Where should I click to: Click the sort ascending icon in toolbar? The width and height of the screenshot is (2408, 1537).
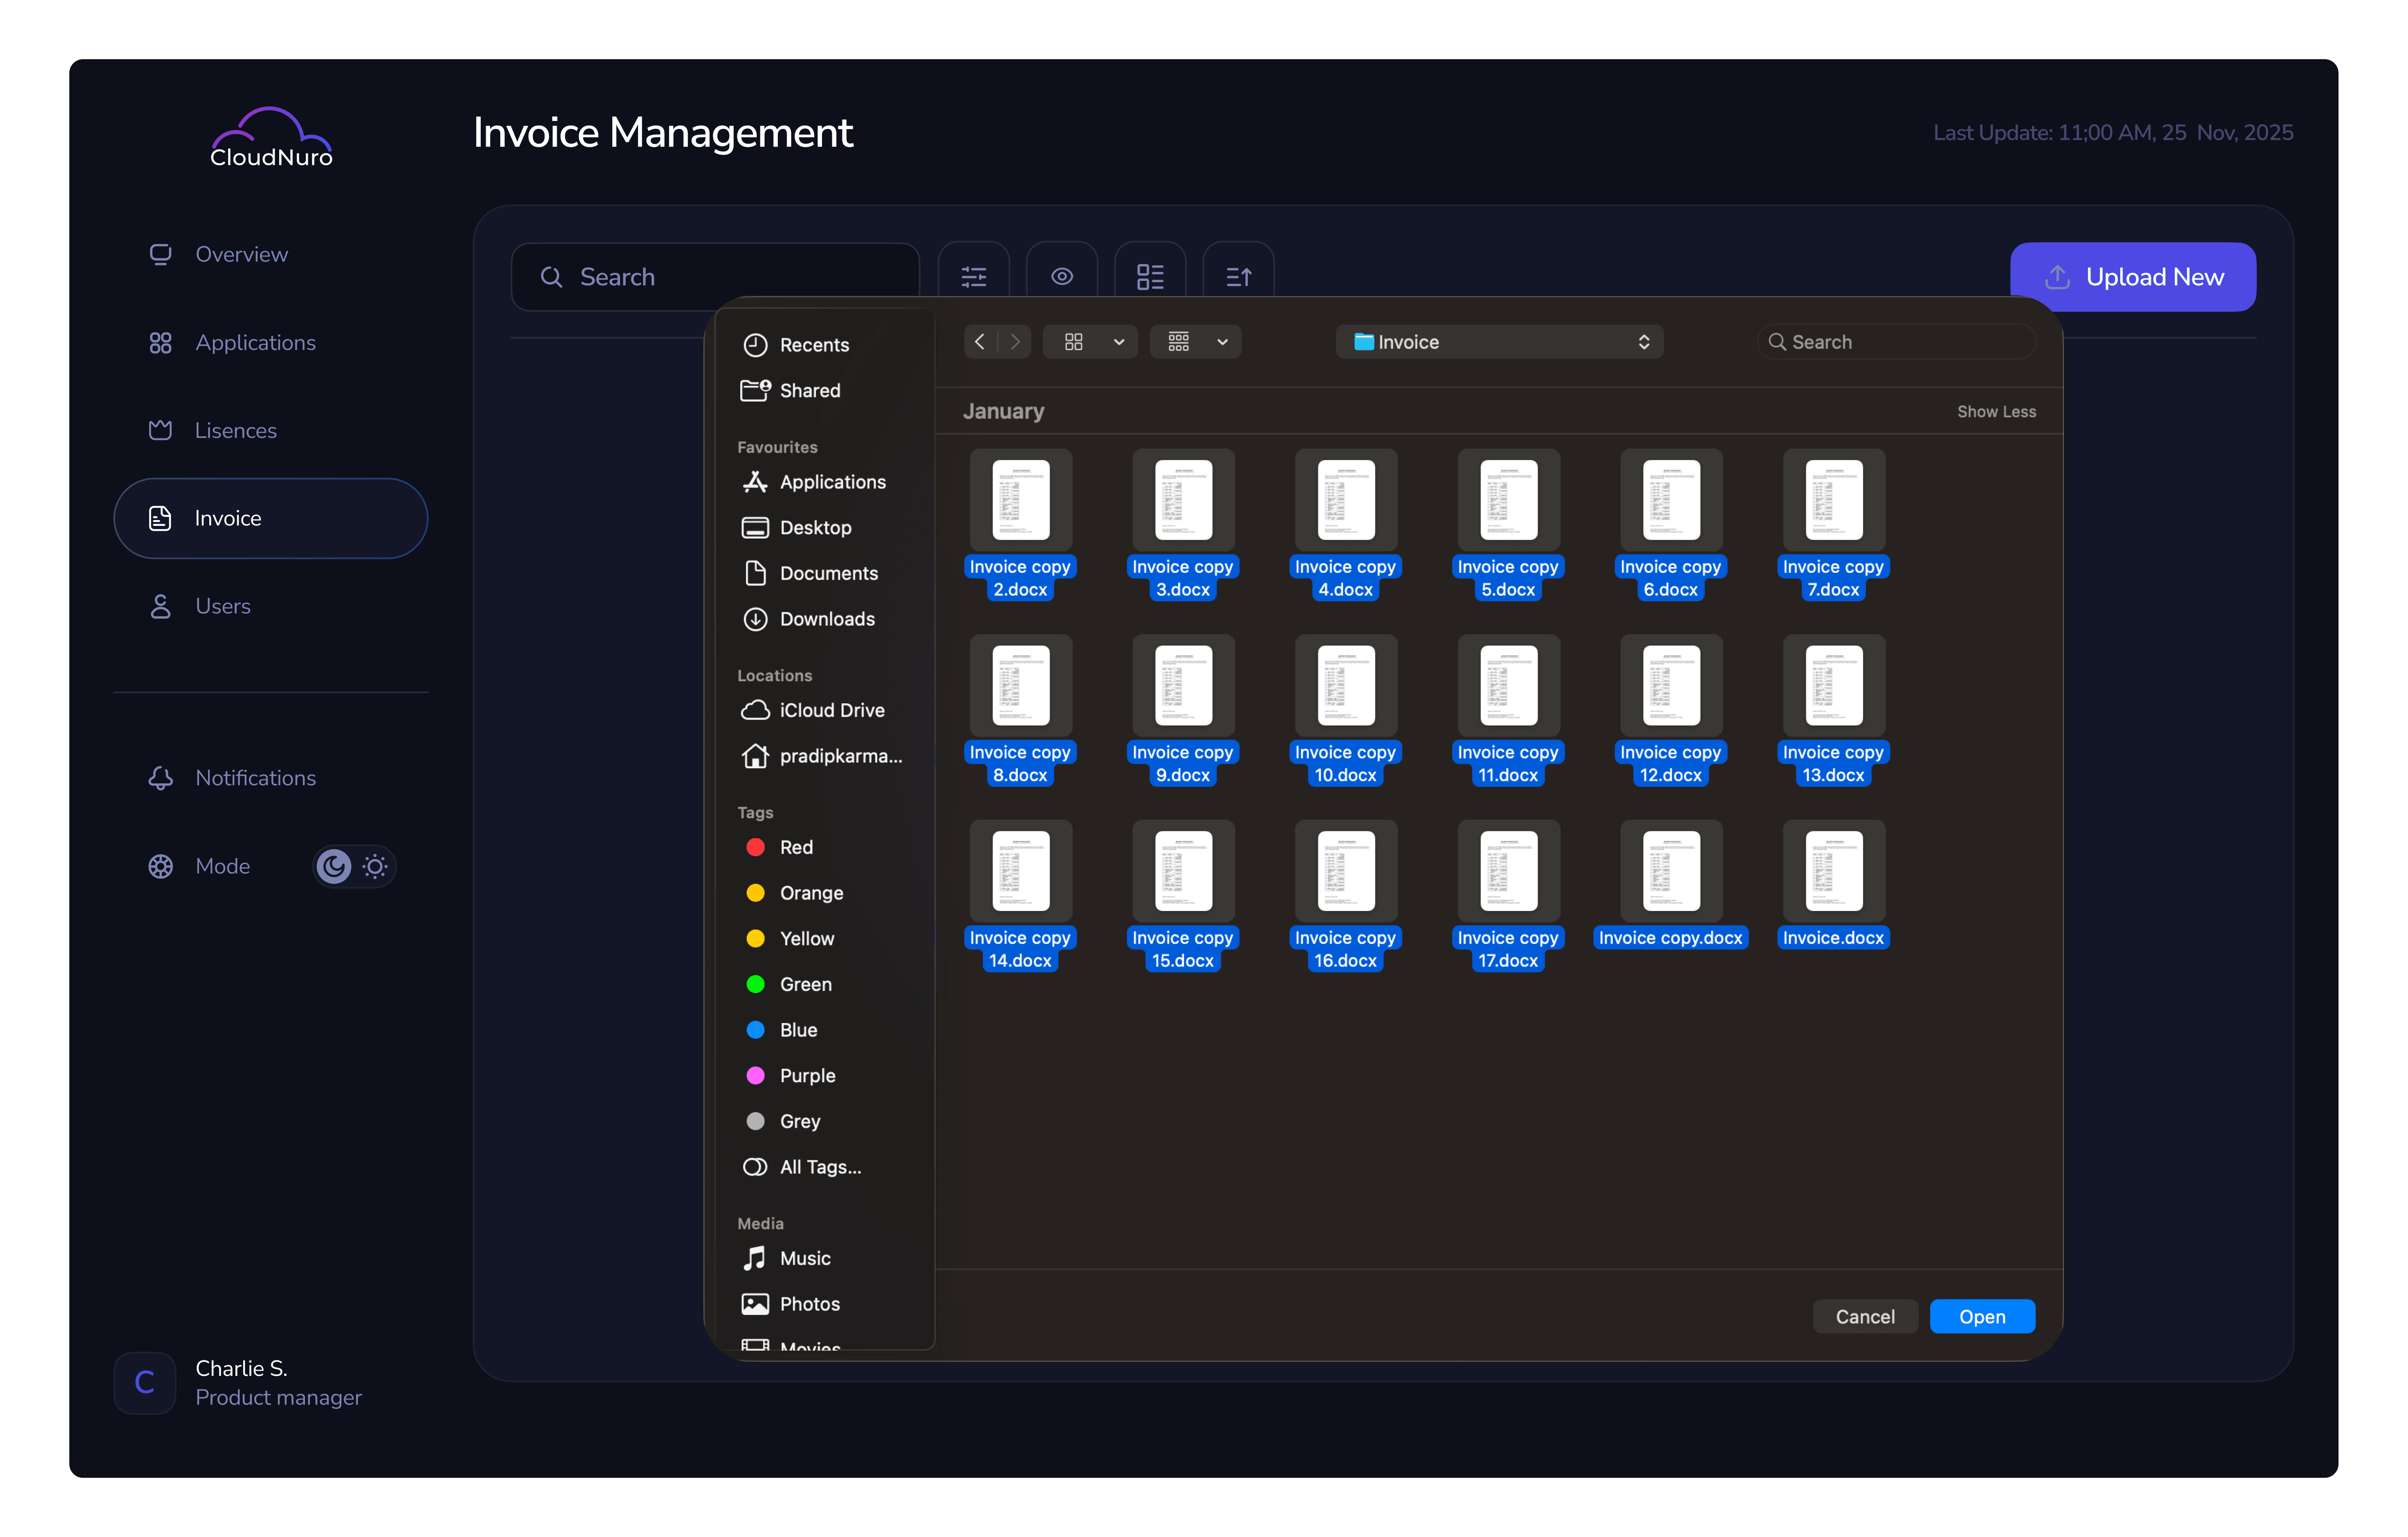click(1238, 276)
